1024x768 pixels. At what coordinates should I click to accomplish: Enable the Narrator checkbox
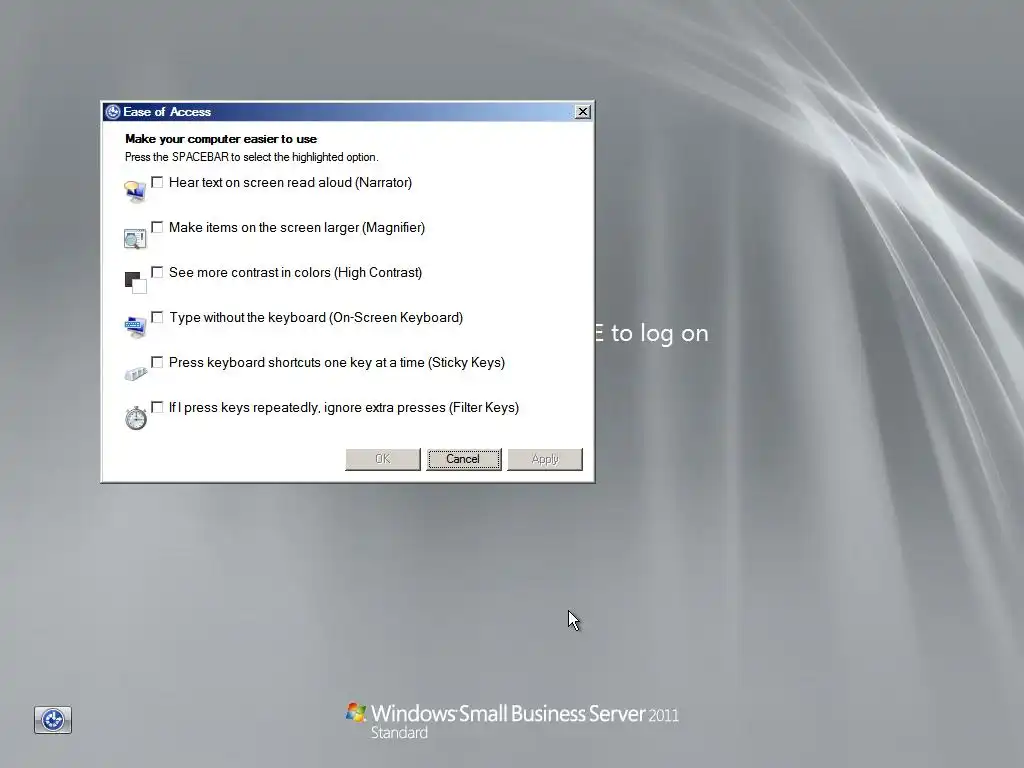[x=157, y=182]
